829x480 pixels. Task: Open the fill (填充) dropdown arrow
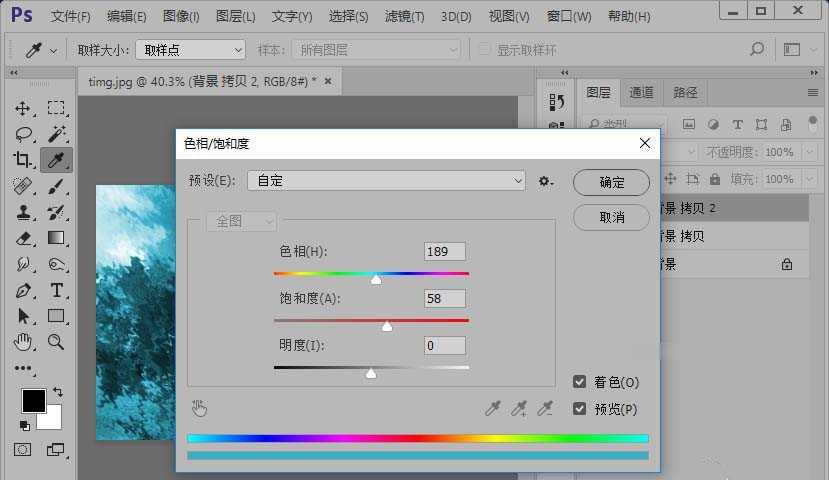(x=809, y=179)
